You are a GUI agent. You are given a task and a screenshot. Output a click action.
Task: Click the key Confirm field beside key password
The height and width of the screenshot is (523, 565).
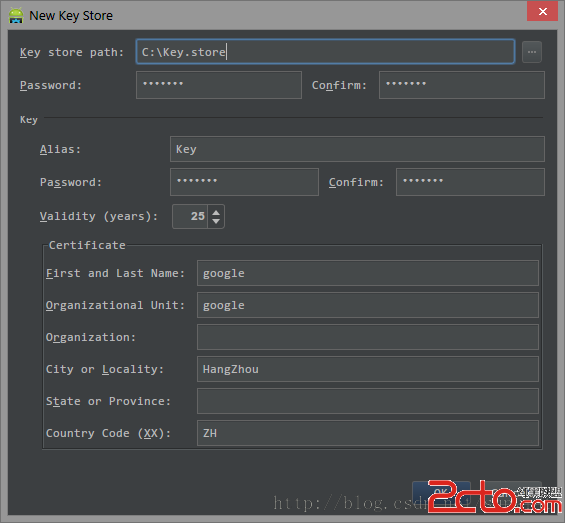[x=470, y=182]
